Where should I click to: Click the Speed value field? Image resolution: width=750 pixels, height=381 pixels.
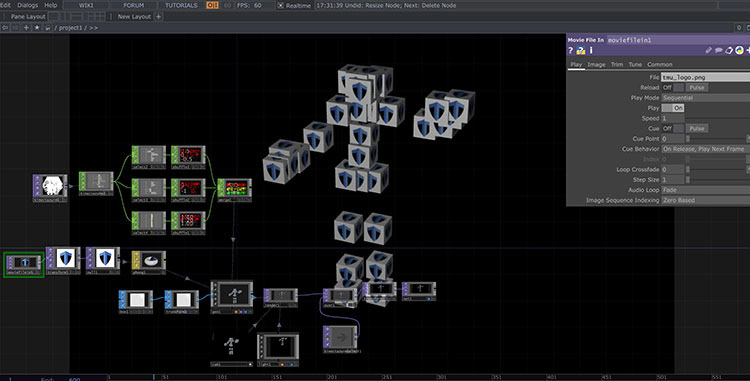pyautogui.click(x=673, y=118)
